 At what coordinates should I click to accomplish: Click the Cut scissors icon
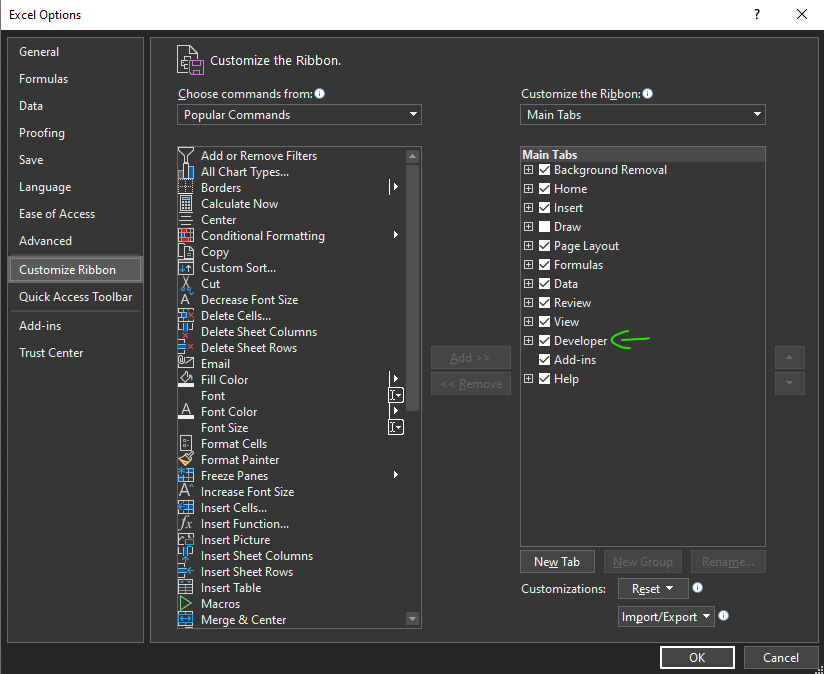point(186,284)
